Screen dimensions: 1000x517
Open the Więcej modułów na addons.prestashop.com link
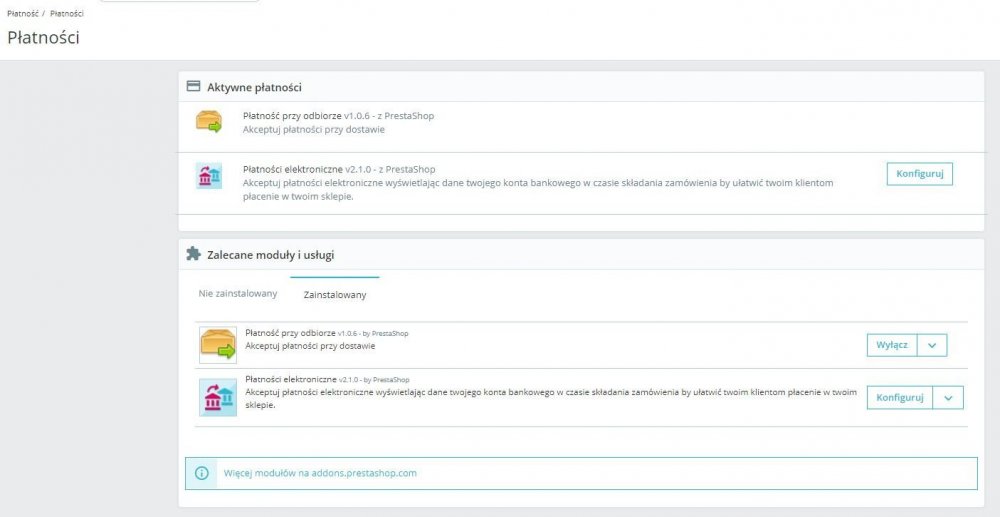pos(320,473)
